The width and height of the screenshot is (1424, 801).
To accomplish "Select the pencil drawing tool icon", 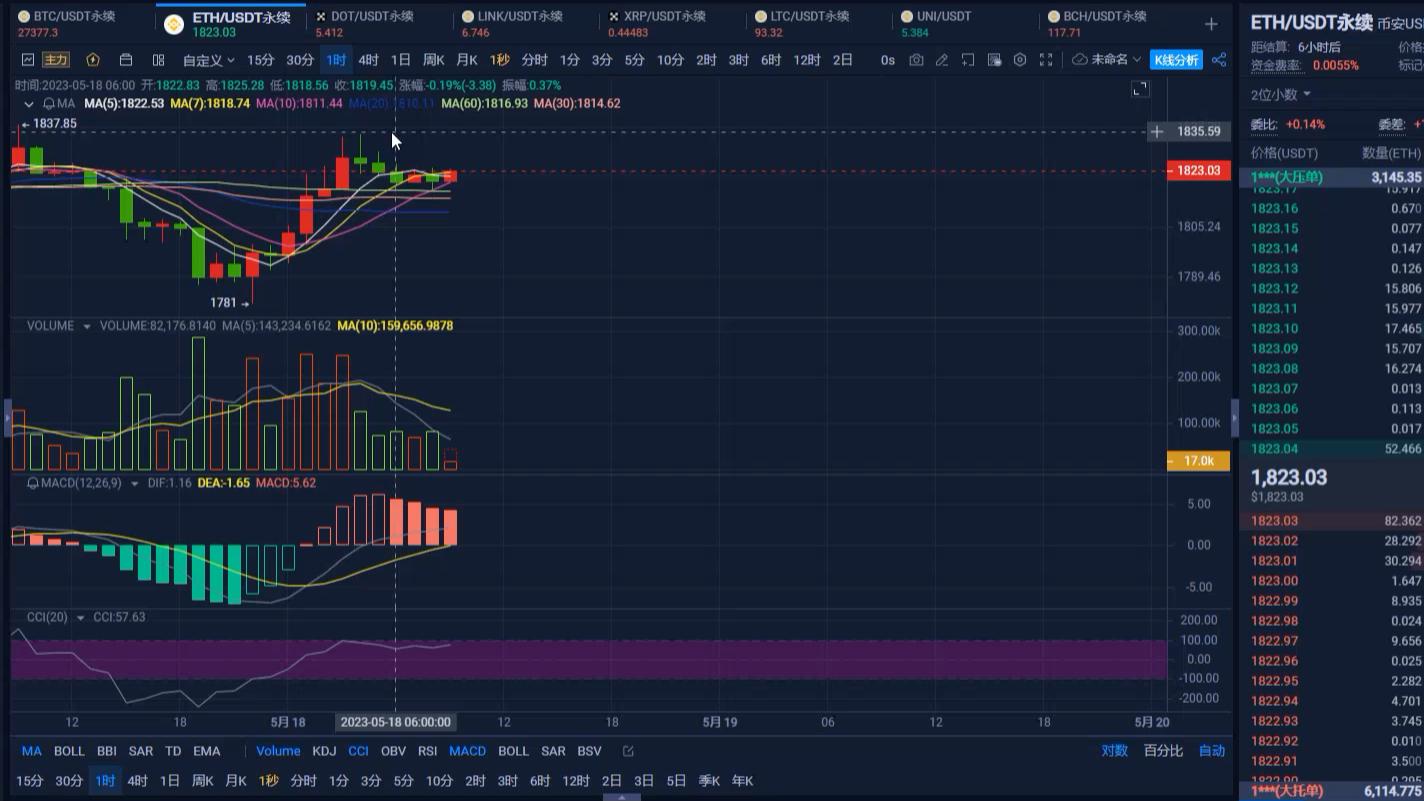I will coord(942,60).
